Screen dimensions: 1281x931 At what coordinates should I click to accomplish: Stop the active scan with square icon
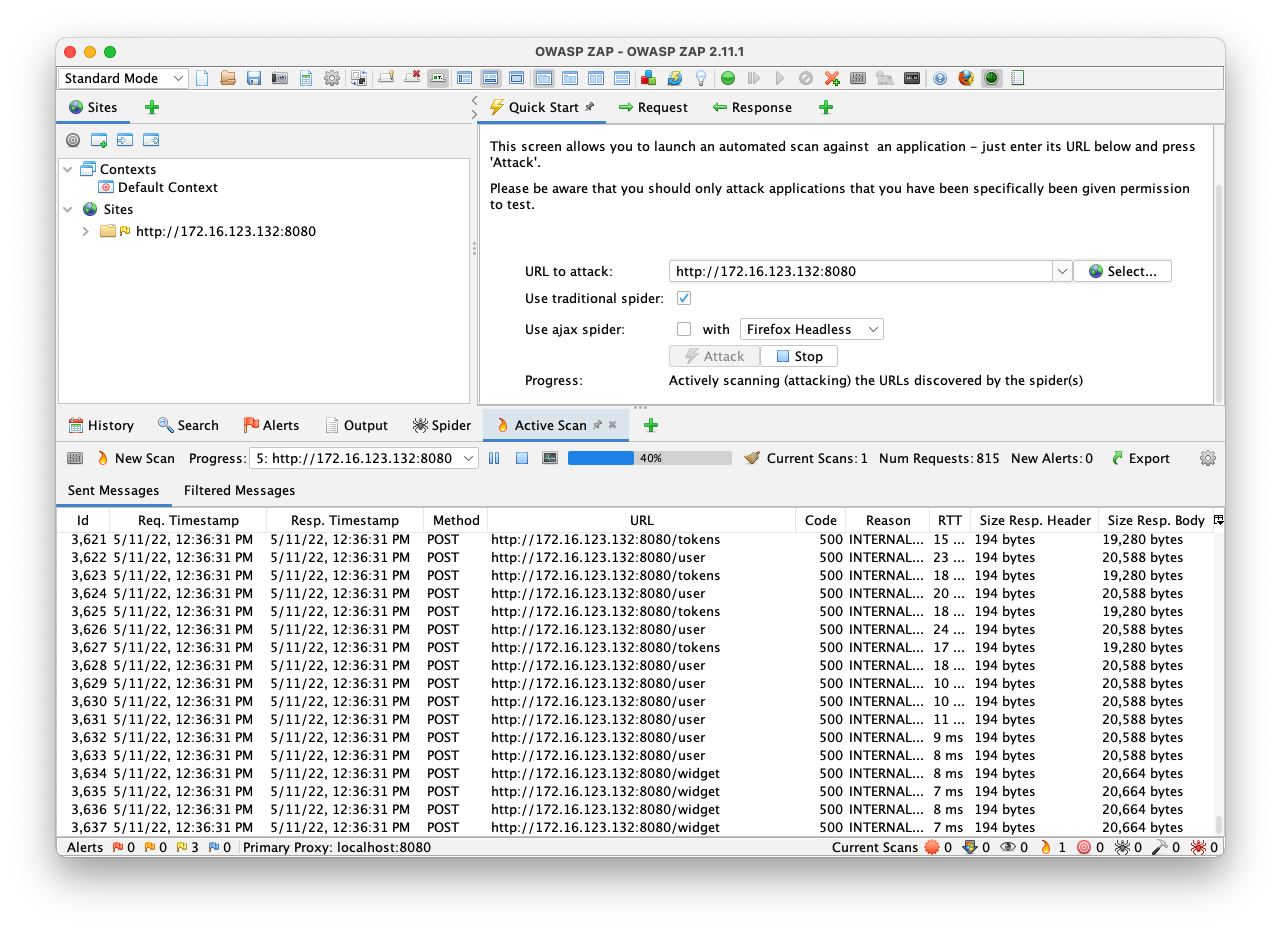tap(522, 458)
